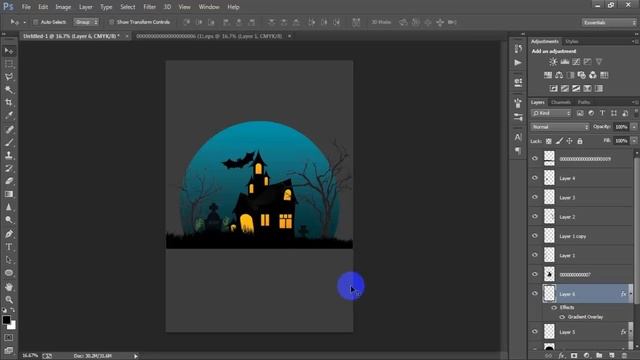Hide Layer 2 with its eye icon
640x360 pixels.
pos(535,216)
